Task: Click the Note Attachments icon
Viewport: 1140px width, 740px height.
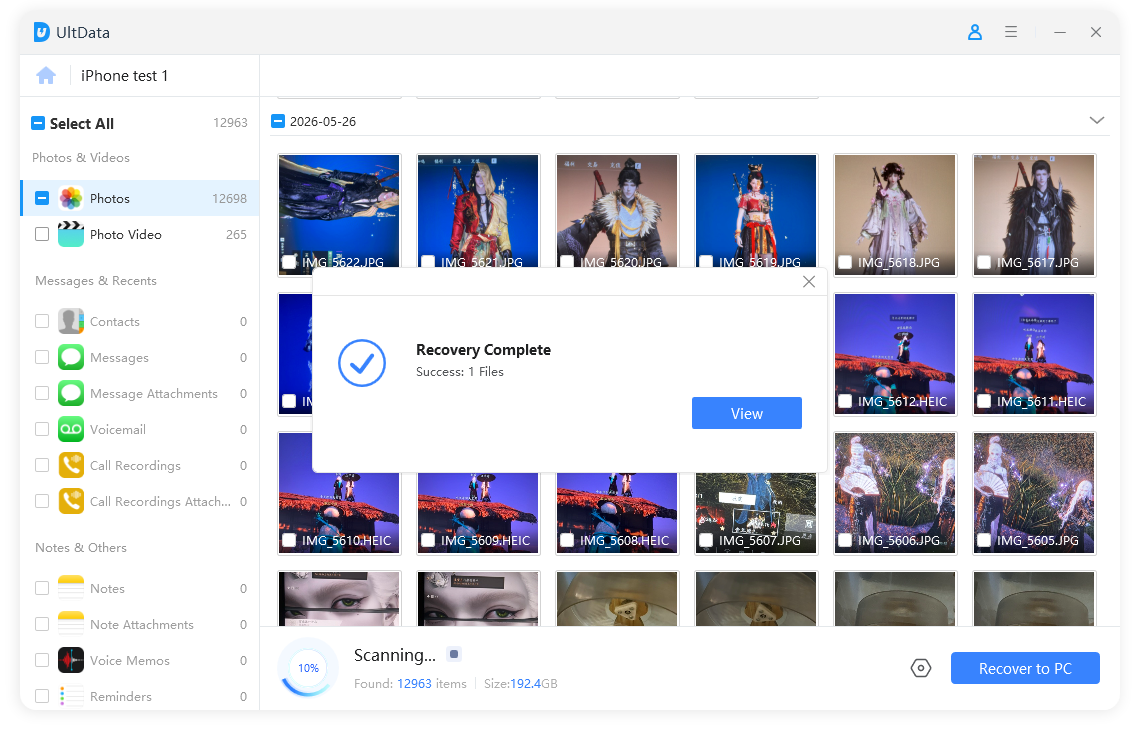Action: (x=71, y=624)
